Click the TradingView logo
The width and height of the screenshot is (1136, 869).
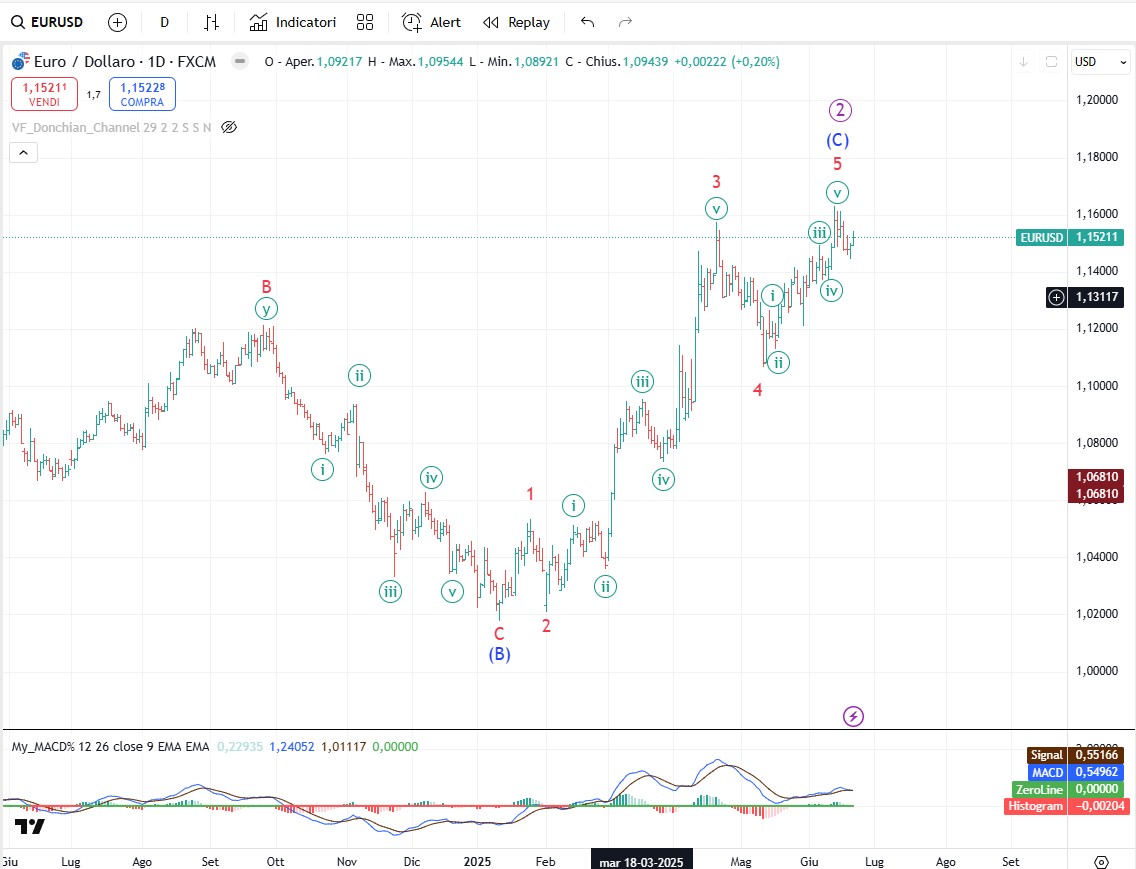(x=30, y=826)
